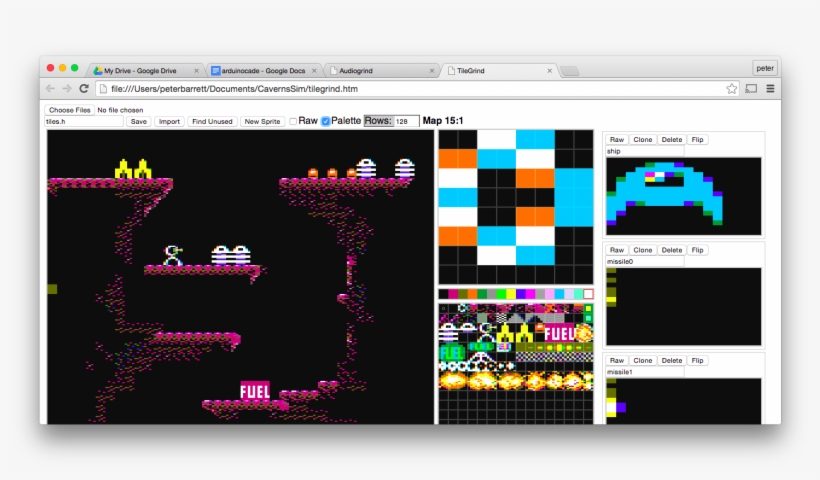Open the Chrome hamburger menu
The image size is (820, 480).
(770, 89)
